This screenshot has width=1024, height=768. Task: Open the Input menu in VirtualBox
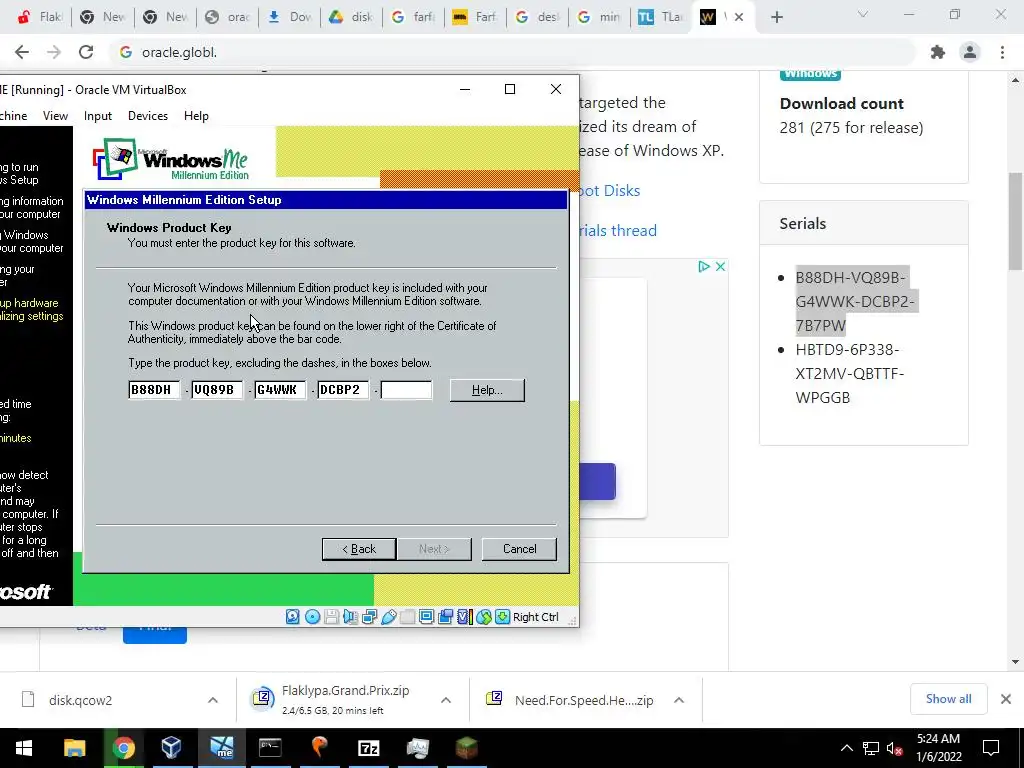pos(98,116)
